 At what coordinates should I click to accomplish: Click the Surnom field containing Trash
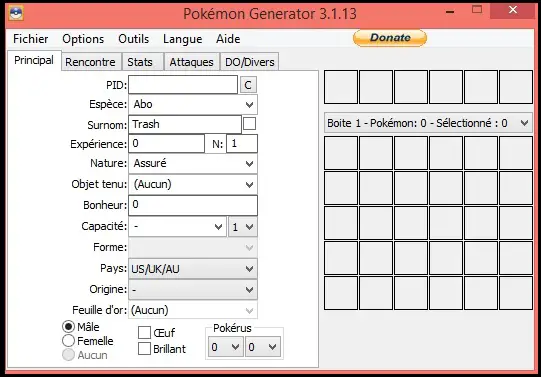click(x=185, y=124)
